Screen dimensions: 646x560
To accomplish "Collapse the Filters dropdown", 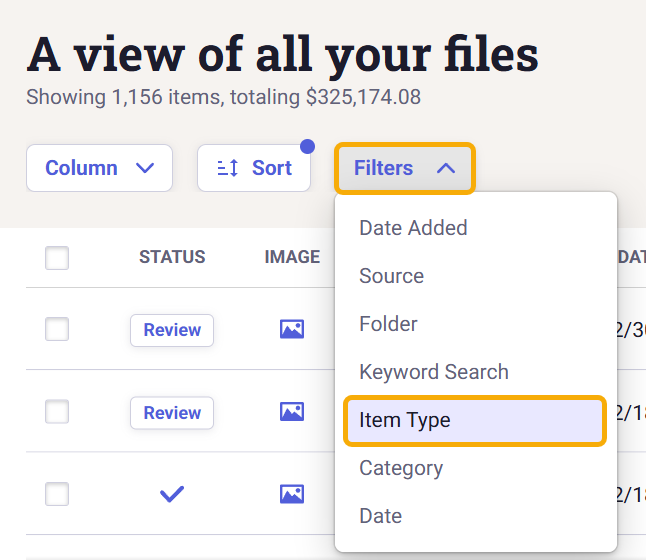I will [404, 168].
